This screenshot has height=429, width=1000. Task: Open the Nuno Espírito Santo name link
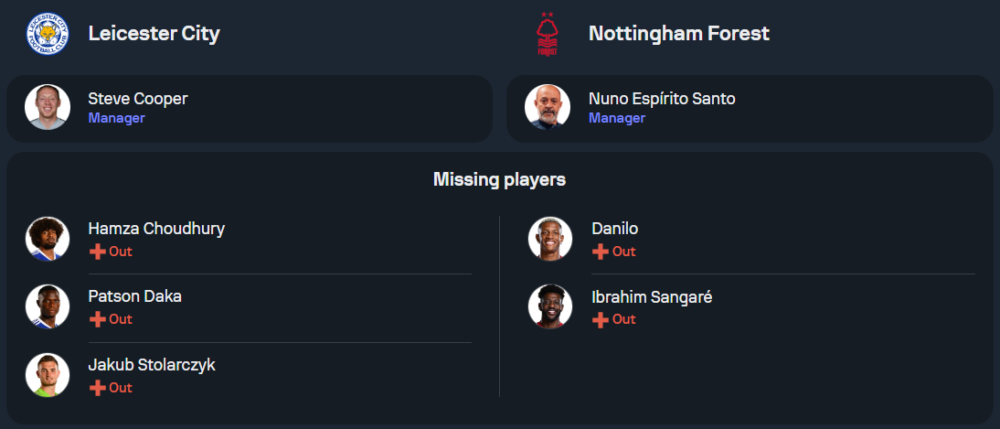click(662, 99)
